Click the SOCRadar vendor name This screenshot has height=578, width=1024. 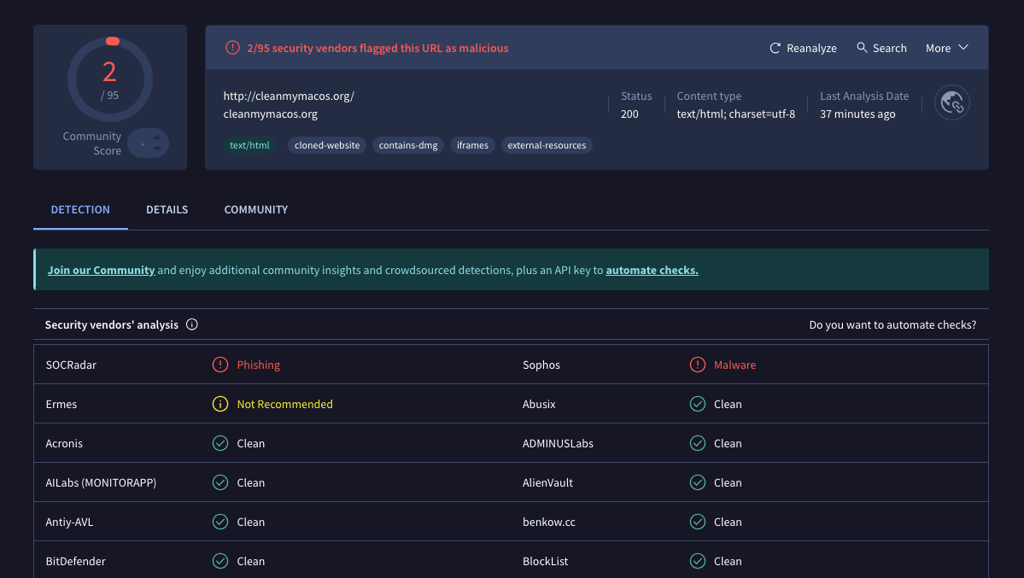point(71,364)
